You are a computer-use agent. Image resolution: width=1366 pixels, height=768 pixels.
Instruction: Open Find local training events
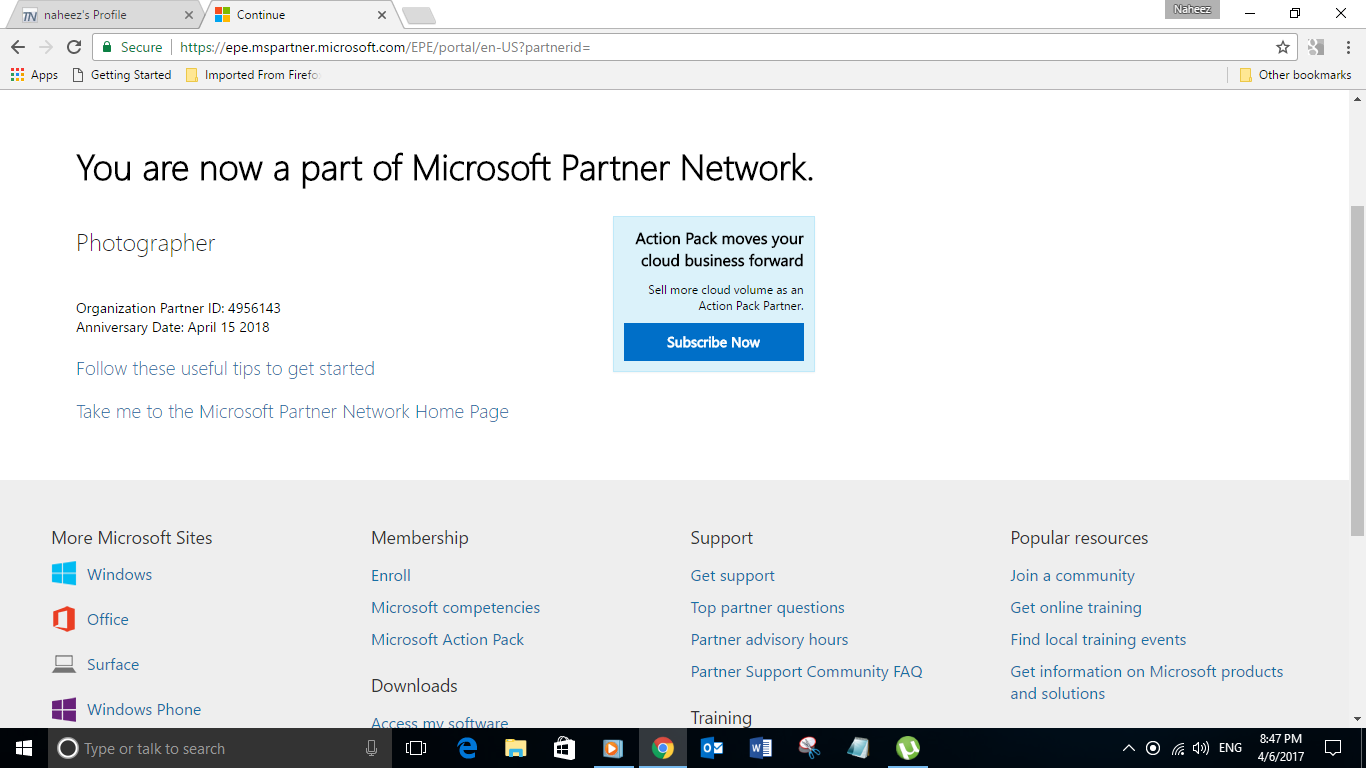(x=1098, y=640)
